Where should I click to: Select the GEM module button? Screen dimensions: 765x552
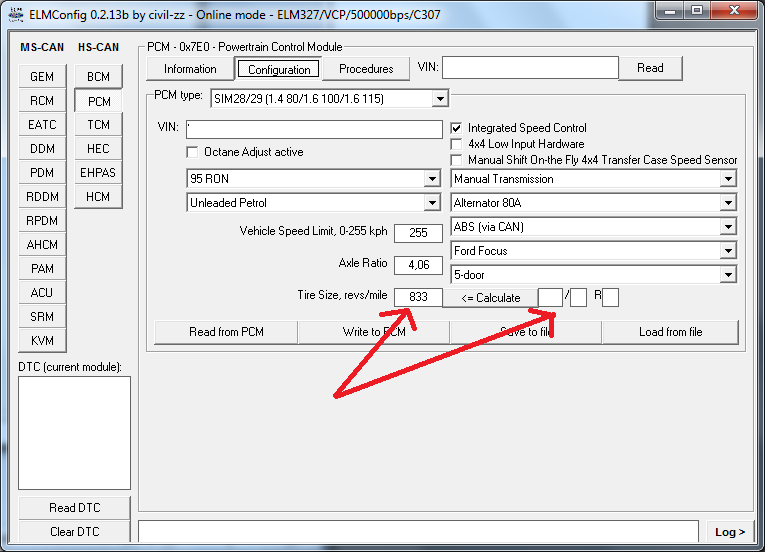42,77
